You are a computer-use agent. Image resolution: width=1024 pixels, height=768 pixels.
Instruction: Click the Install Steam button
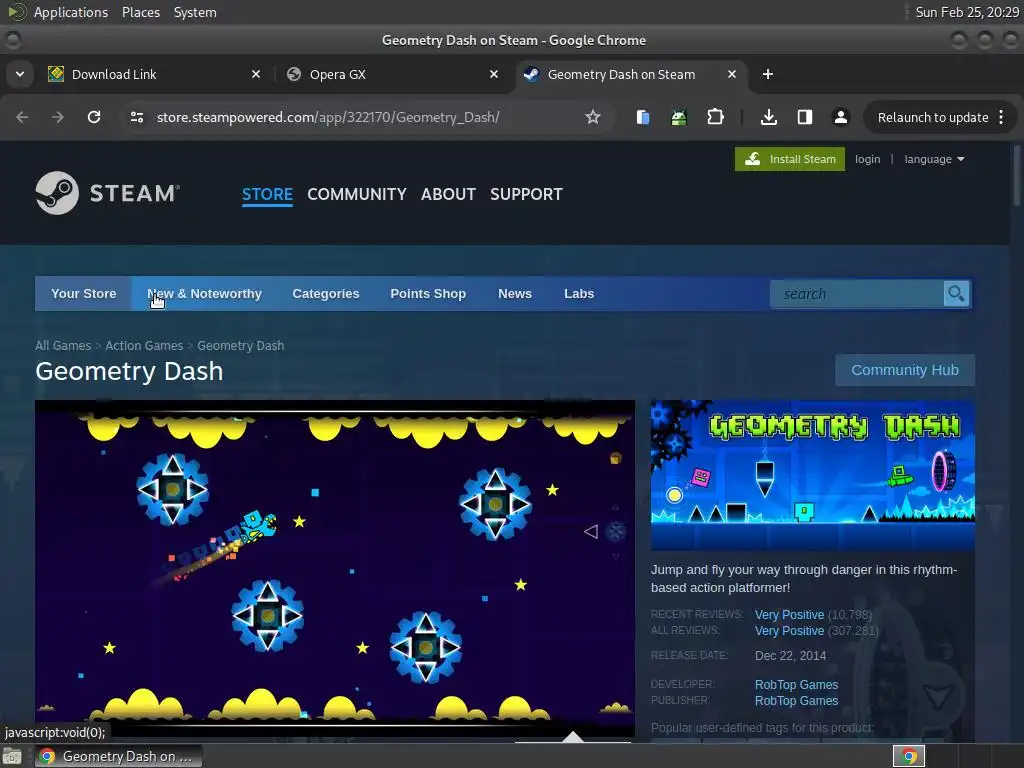pyautogui.click(x=790, y=159)
